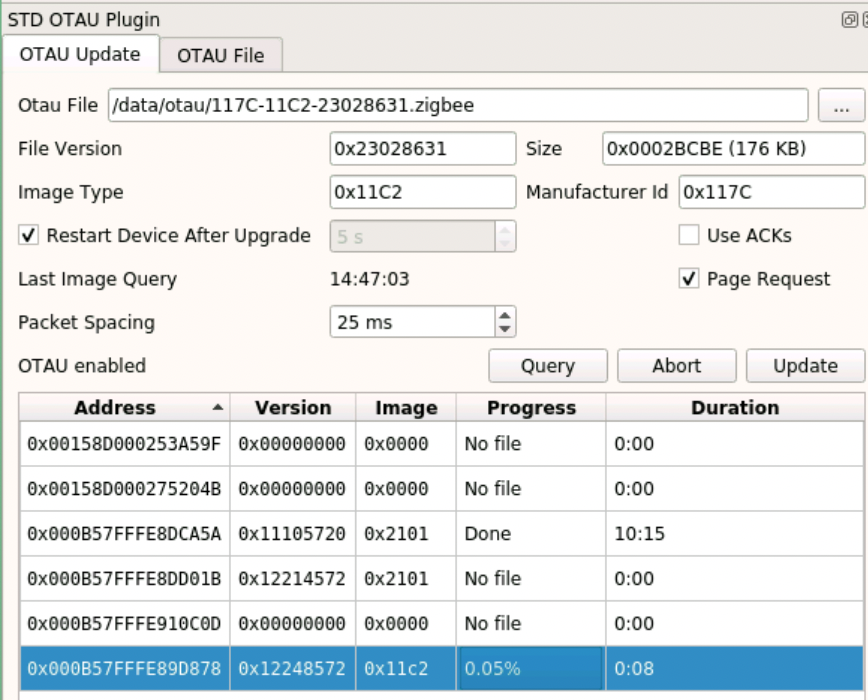Click the 0.05% progress cell

[x=531, y=668]
